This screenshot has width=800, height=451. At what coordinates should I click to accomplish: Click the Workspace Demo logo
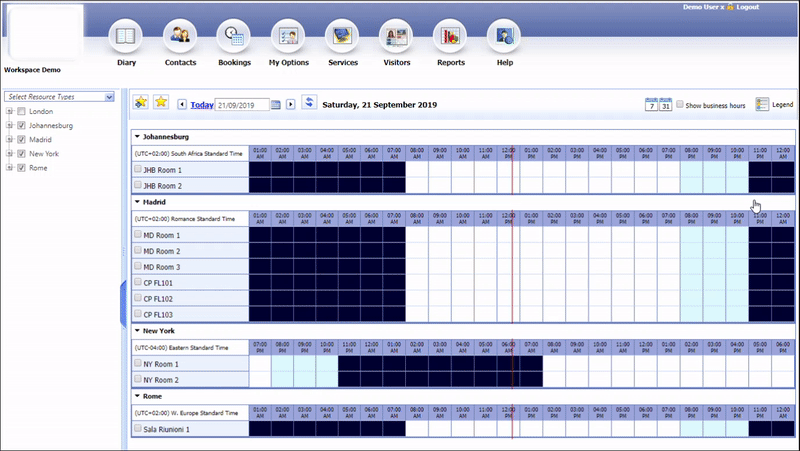pos(46,32)
